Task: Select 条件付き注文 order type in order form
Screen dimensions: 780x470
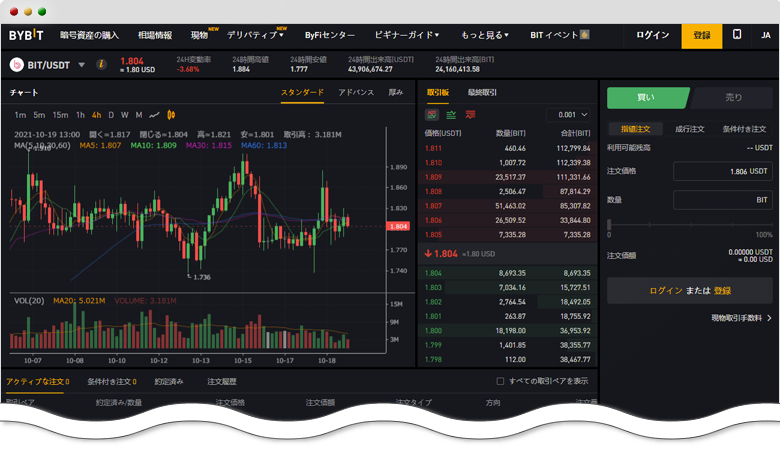Action: click(744, 129)
